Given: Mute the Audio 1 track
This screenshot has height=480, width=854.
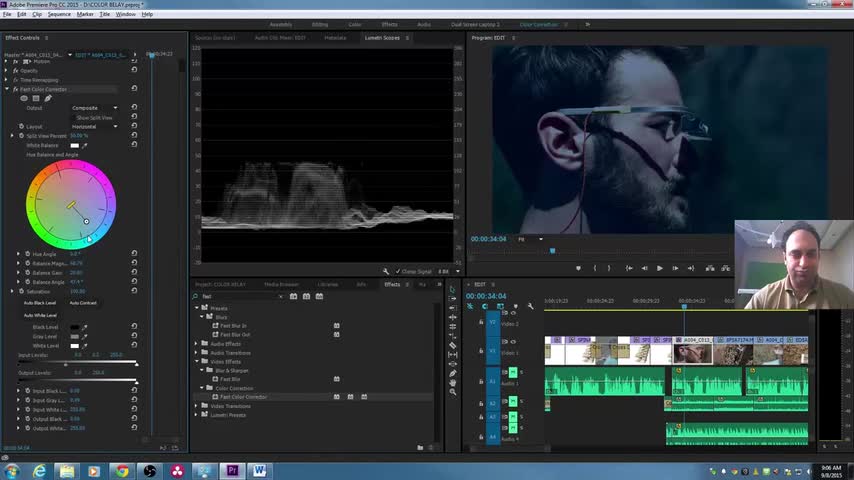Looking at the screenshot, I should click(511, 372).
